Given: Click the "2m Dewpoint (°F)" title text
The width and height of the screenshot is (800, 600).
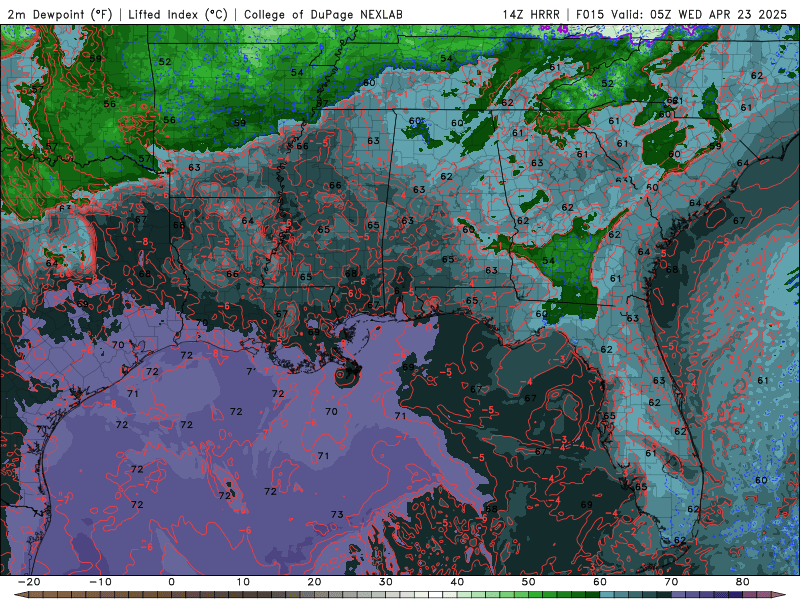Looking at the screenshot, I should 60,14.
